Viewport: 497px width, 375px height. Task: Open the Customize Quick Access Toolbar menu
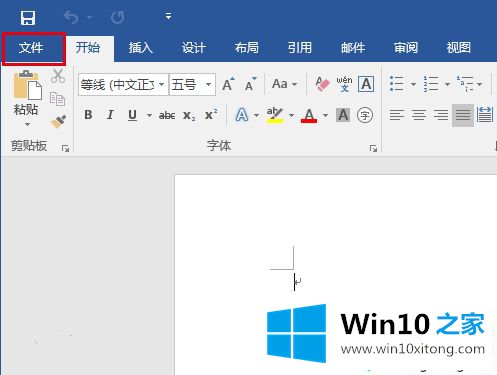coord(169,16)
